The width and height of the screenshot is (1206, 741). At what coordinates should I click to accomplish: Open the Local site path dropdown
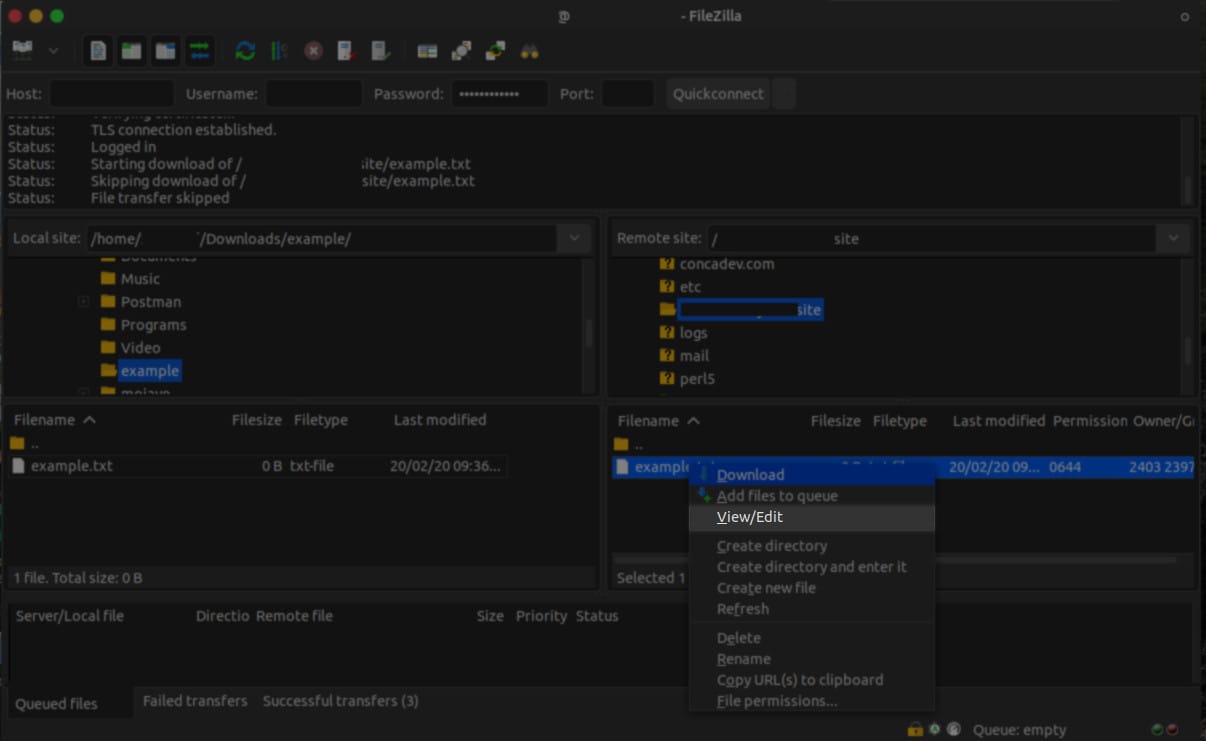click(575, 238)
